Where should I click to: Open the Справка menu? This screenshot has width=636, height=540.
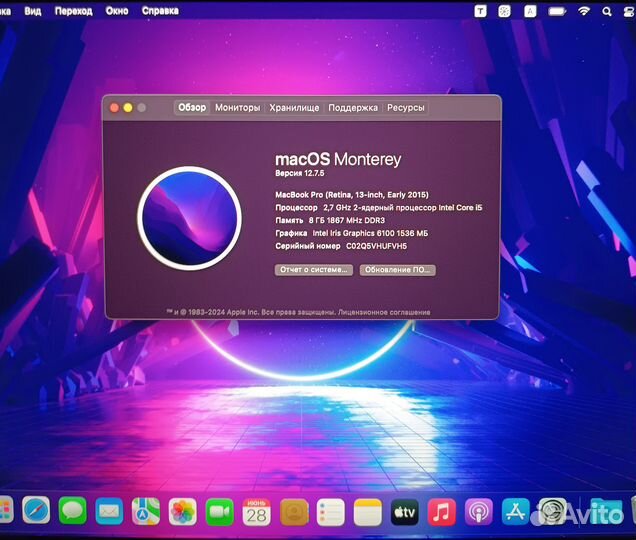pos(160,11)
